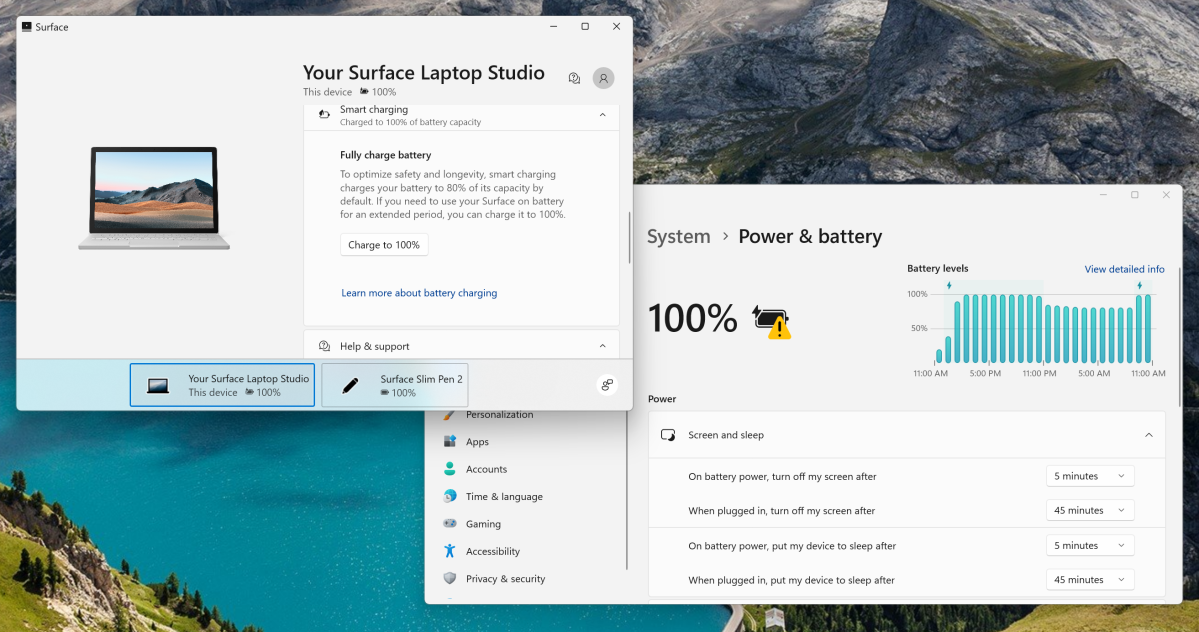
Task: Click the link devices icon in Surface app
Action: [607, 384]
